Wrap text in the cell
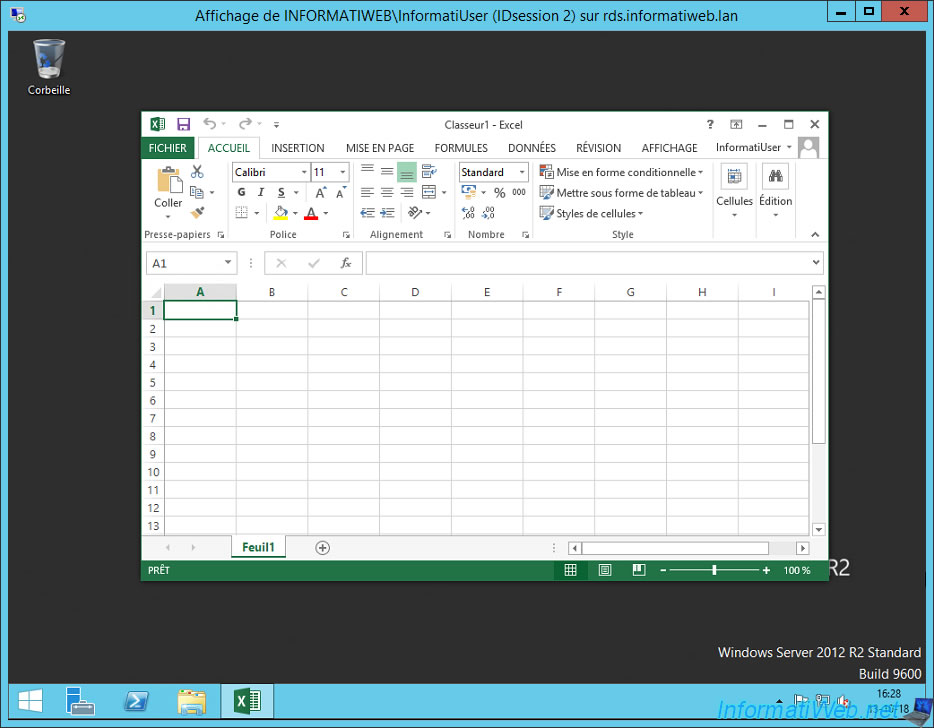The image size is (934, 728). [429, 172]
